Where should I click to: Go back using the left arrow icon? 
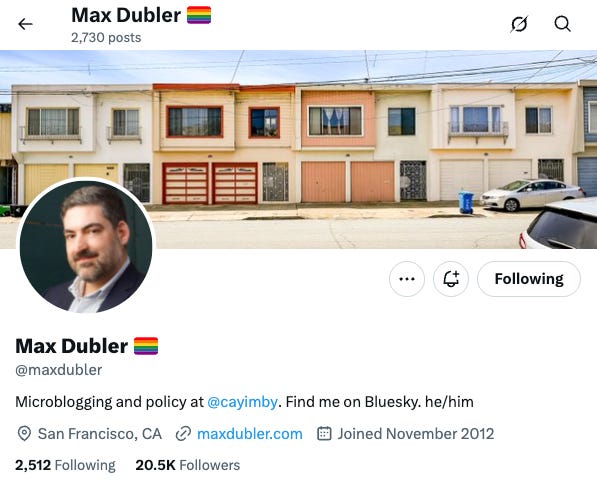pos(25,24)
